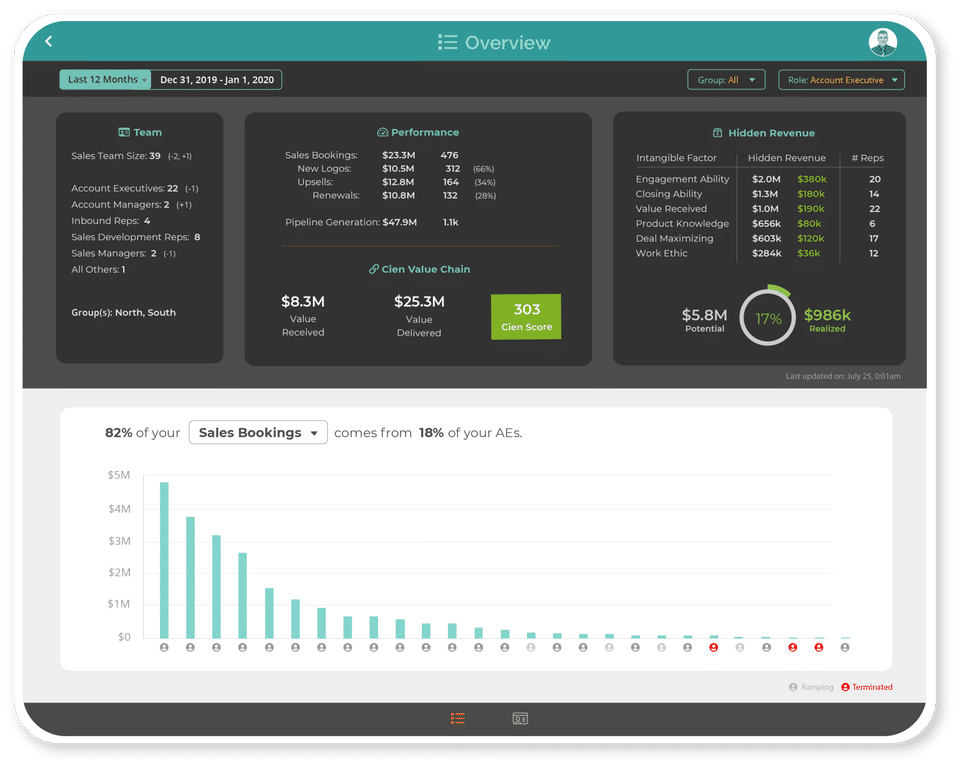Open the Sales Bookings metric dropdown

(x=258, y=432)
